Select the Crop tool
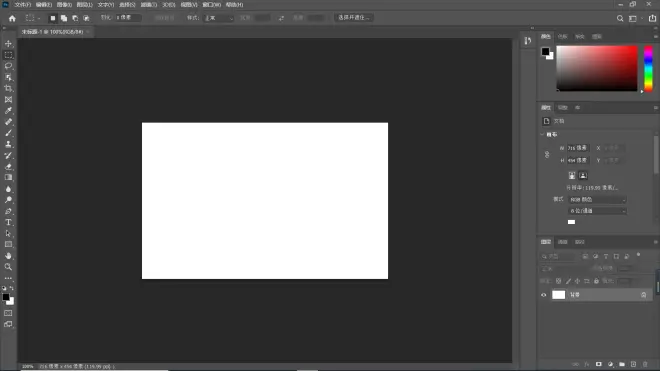The height and width of the screenshot is (371, 660). (x=8, y=88)
